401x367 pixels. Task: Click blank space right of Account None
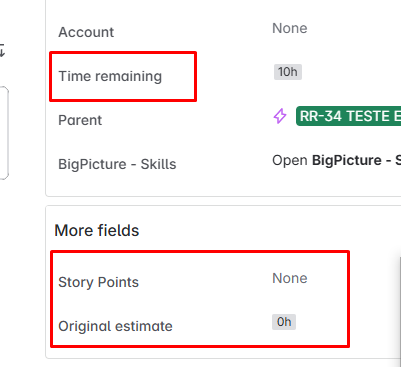point(353,28)
